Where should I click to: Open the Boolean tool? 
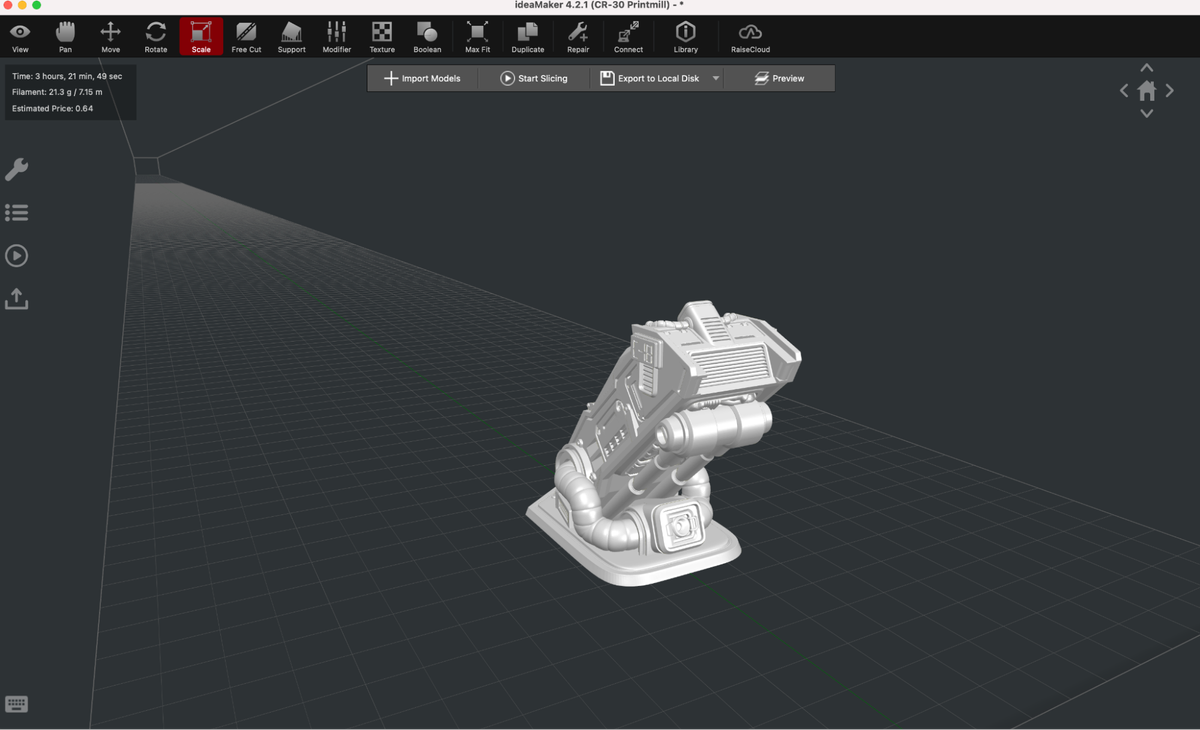click(x=427, y=36)
